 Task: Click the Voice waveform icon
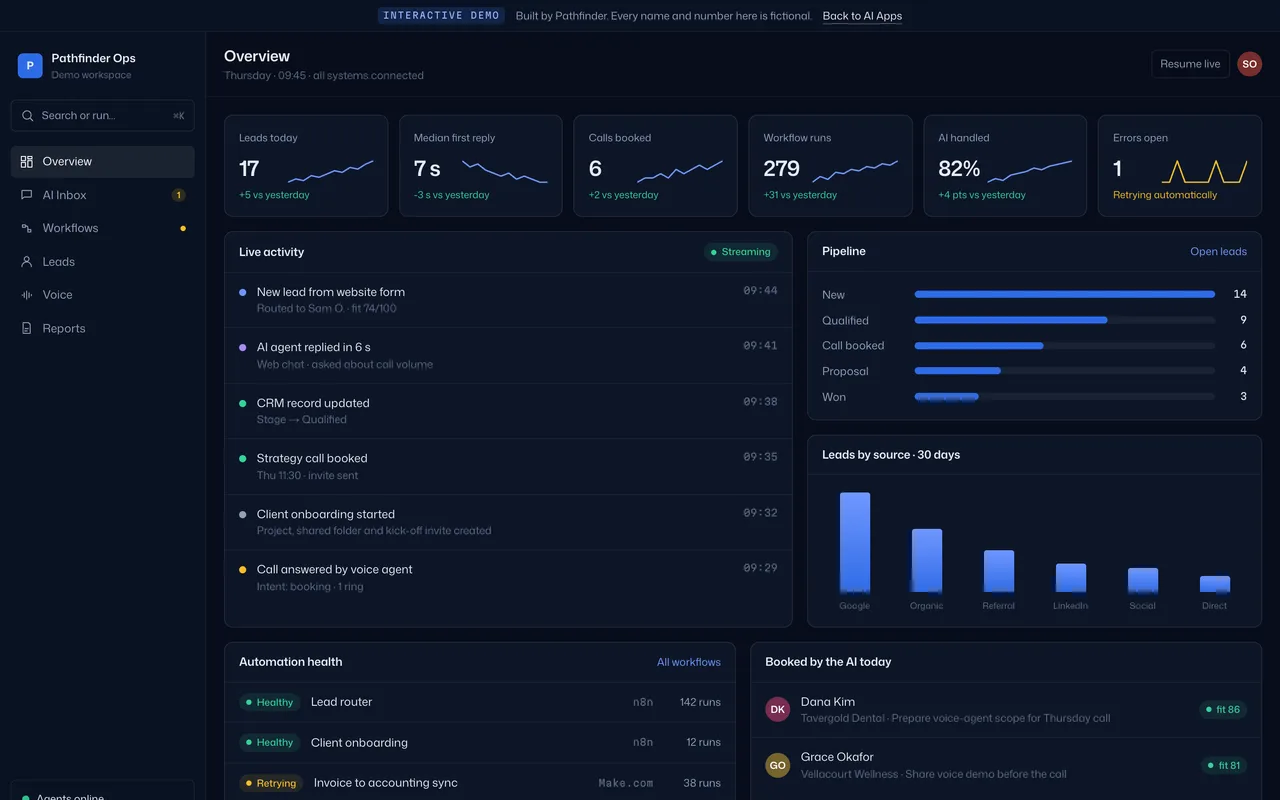click(x=27, y=295)
